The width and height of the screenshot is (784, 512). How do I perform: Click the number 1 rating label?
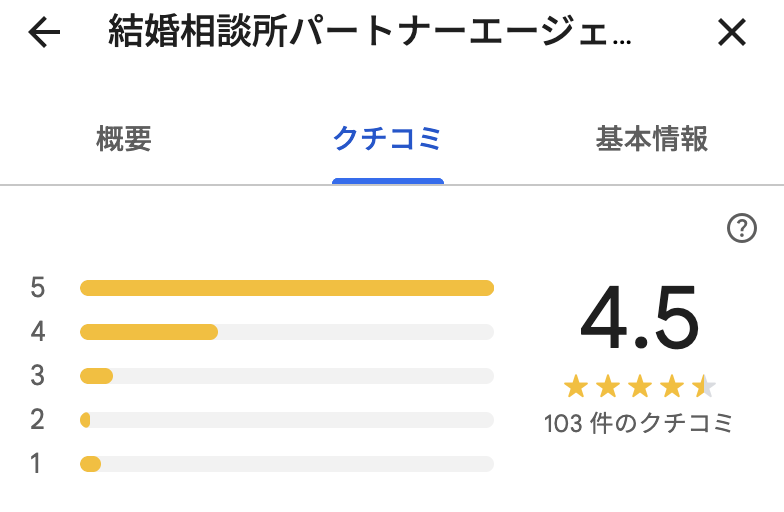click(x=38, y=464)
